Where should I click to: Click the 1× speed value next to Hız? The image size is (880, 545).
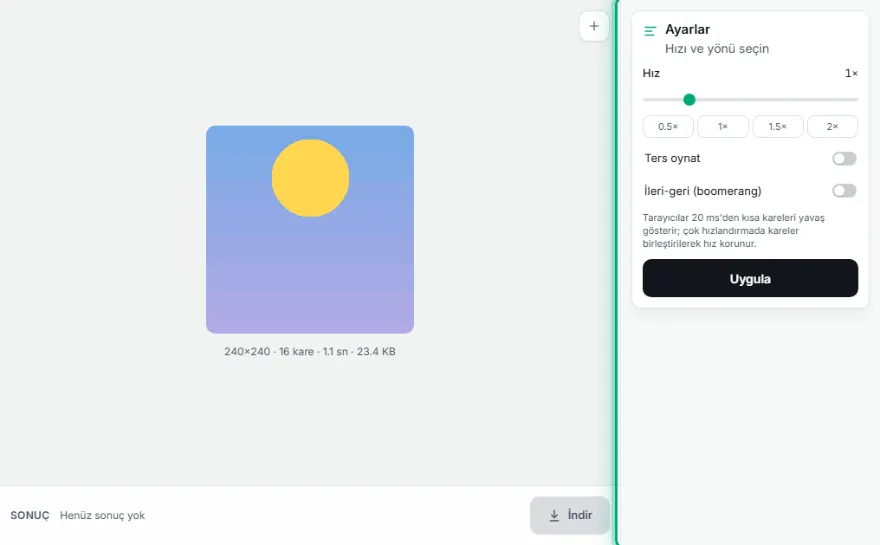tap(851, 73)
